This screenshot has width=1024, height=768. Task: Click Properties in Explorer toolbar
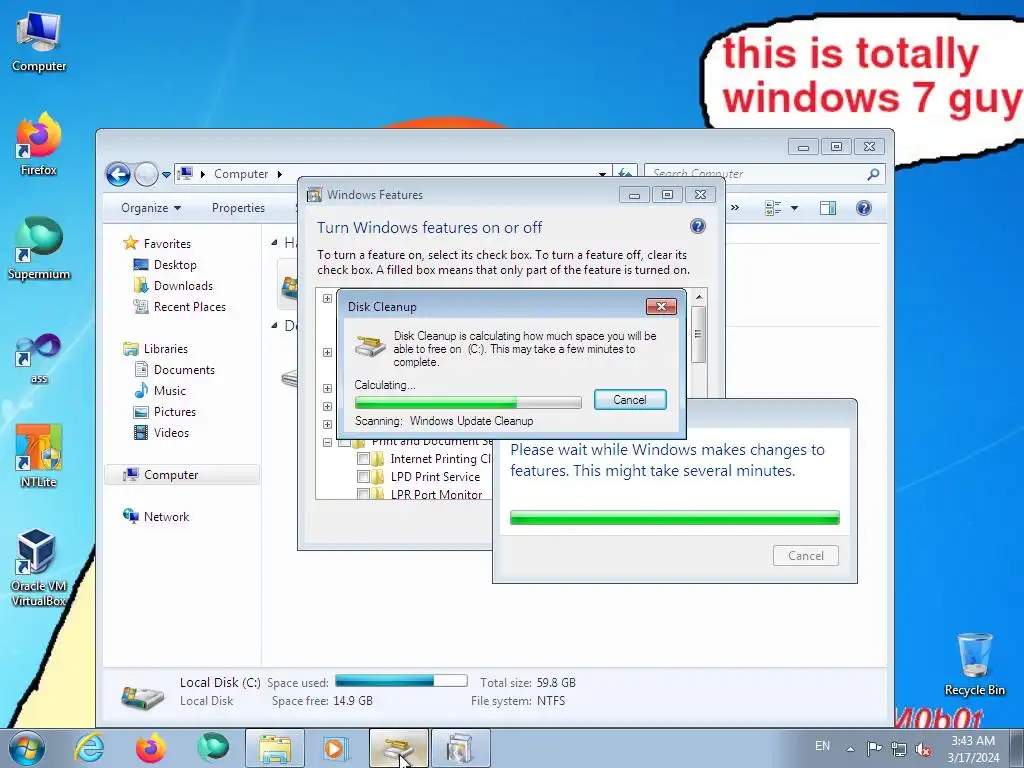point(238,208)
